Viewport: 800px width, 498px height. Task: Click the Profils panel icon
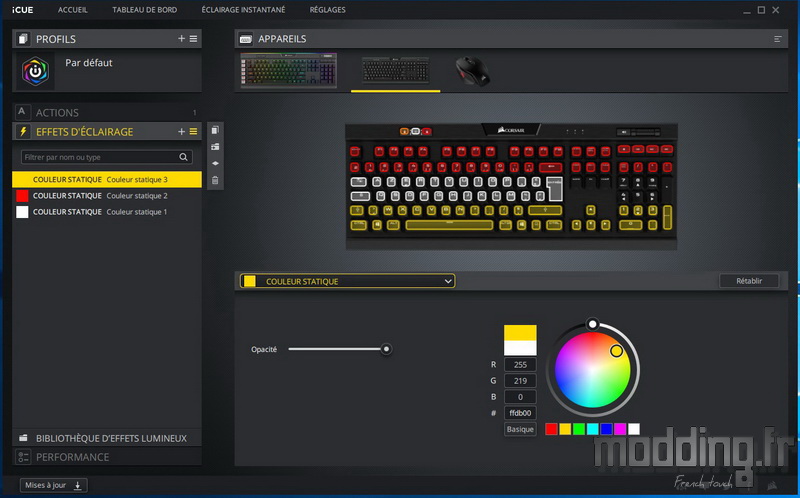[22, 39]
